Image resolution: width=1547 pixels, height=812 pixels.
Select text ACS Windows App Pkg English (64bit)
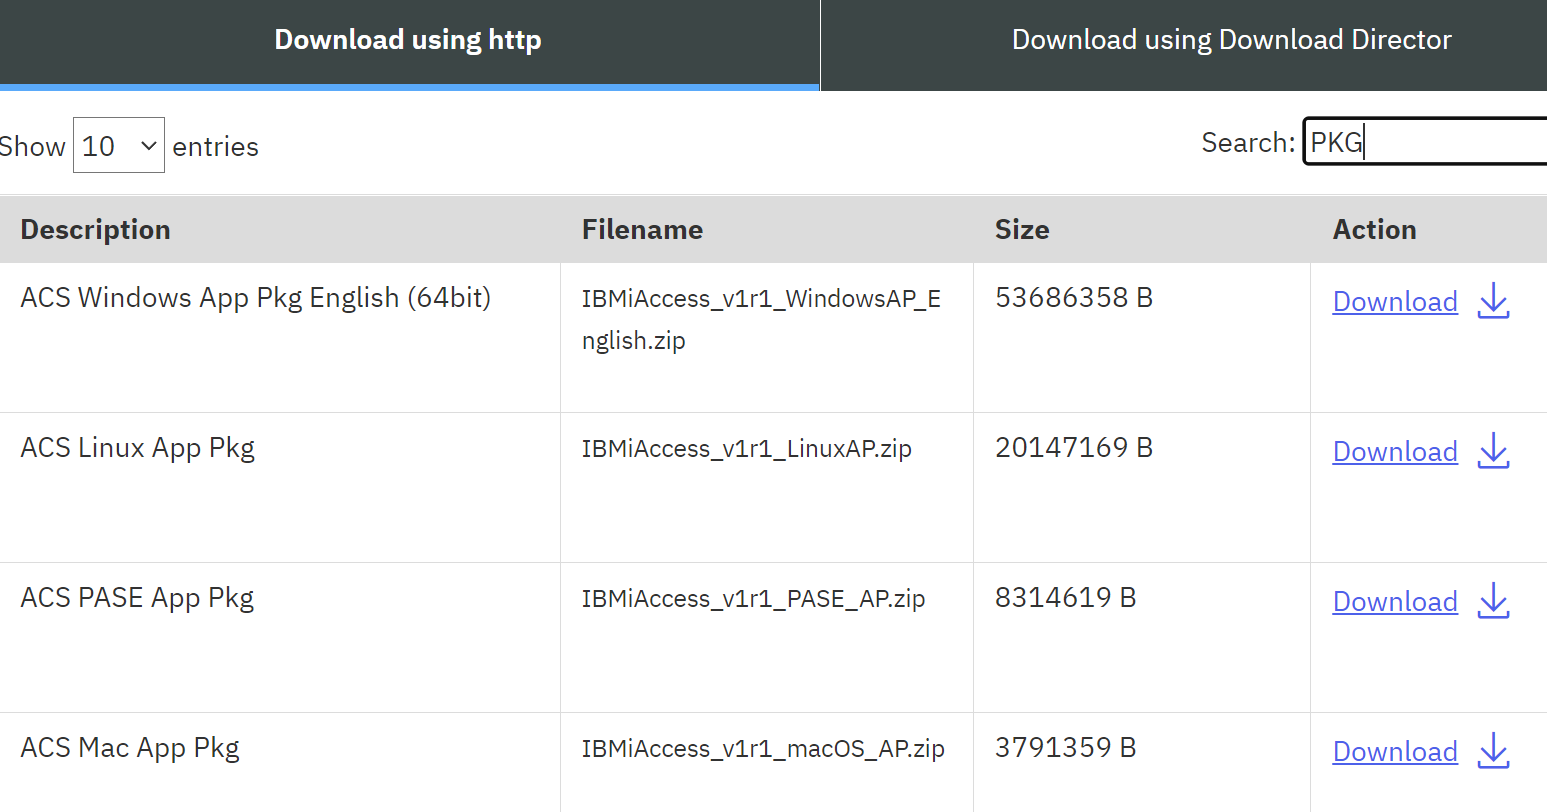click(x=256, y=298)
